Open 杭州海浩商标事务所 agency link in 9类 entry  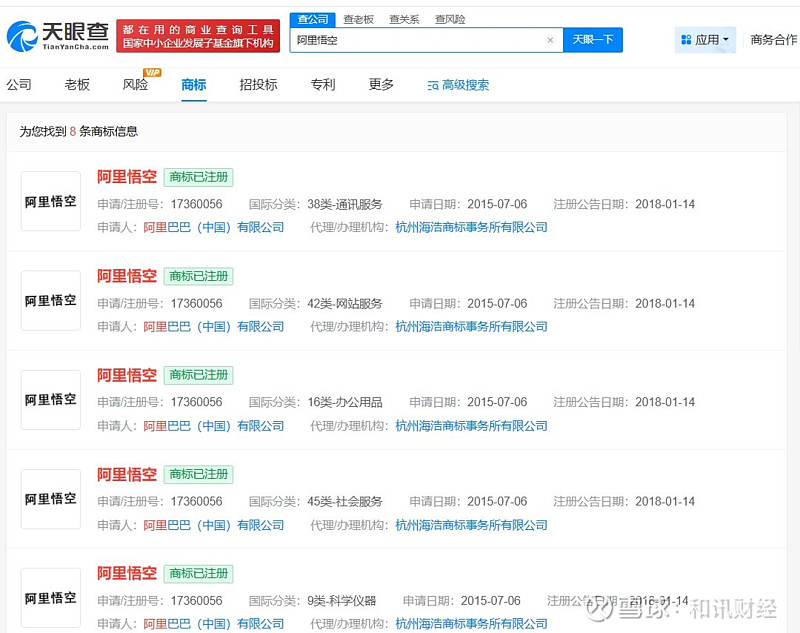[471, 624]
